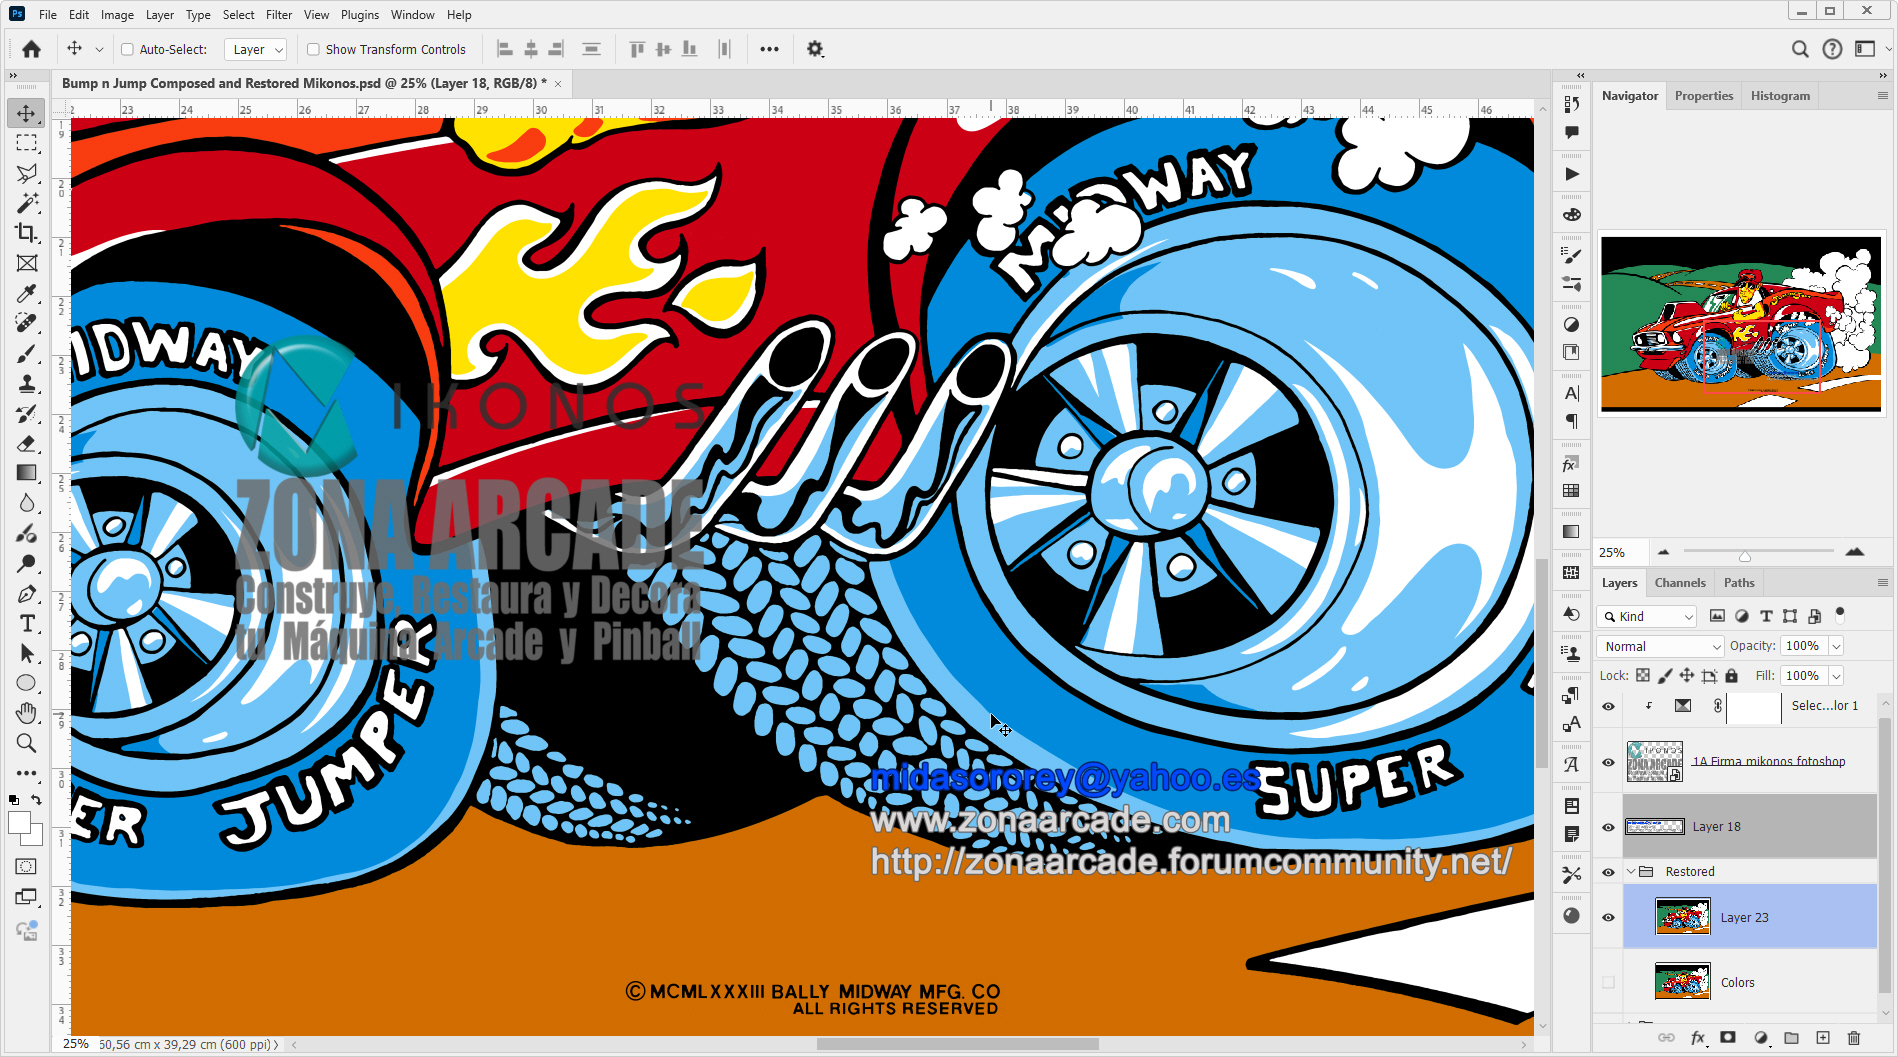The width and height of the screenshot is (1898, 1057).
Task: Go to Photoshop Home screen
Action: click(32, 49)
